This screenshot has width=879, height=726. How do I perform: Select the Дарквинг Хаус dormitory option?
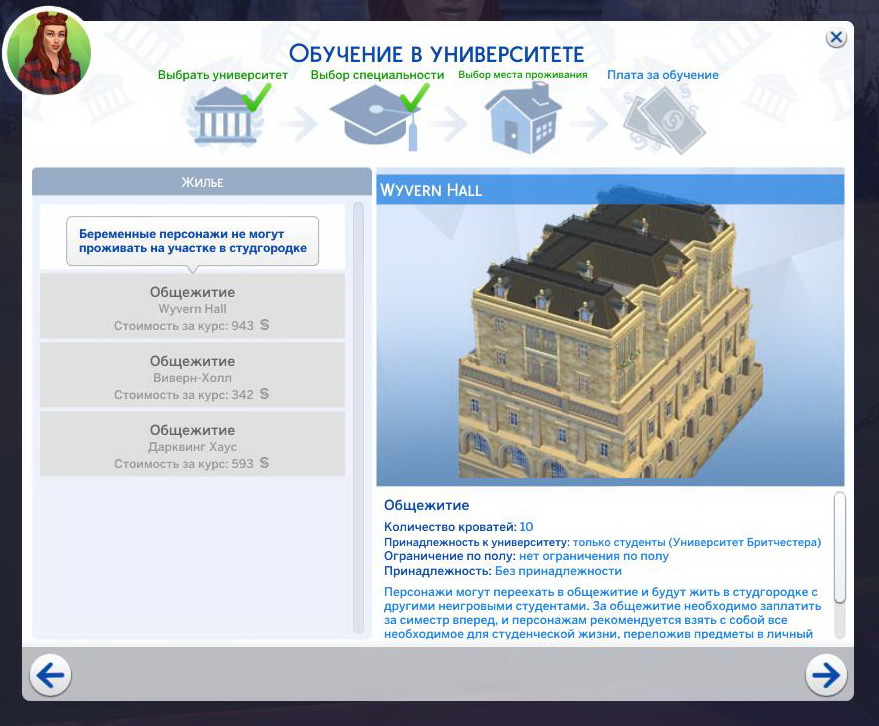pos(192,444)
